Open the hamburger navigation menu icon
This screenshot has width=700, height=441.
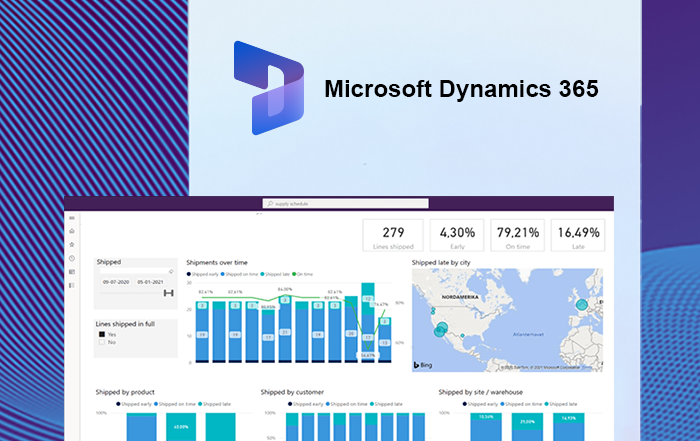tap(72, 218)
